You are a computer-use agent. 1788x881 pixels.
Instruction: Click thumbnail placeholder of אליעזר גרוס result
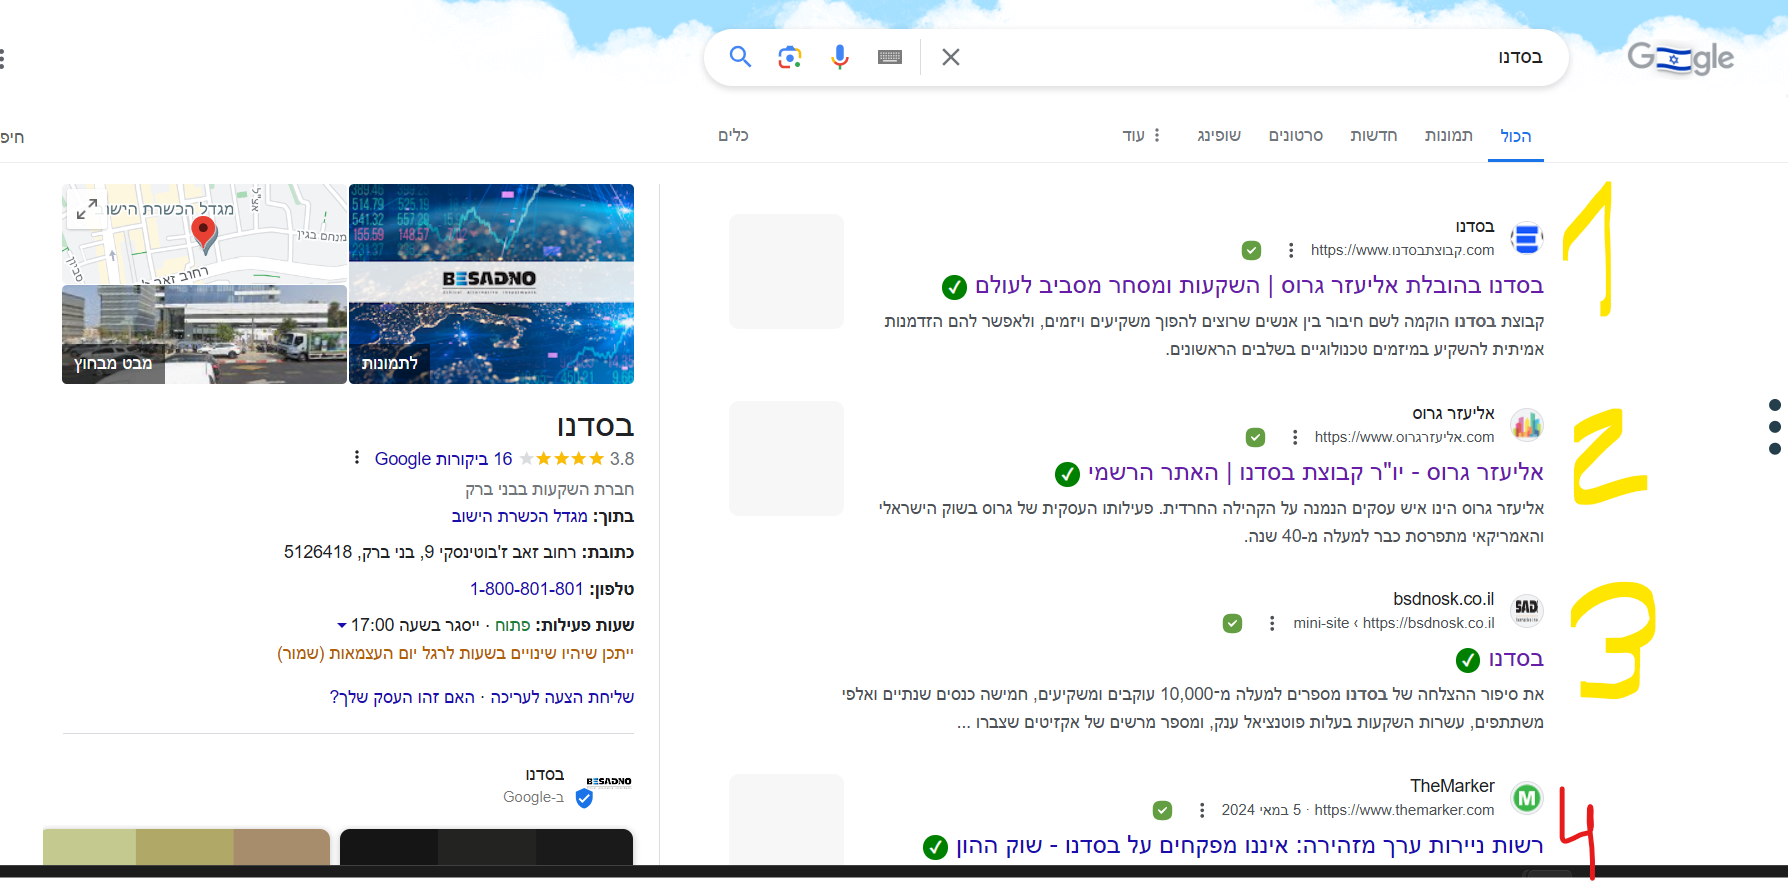786,458
